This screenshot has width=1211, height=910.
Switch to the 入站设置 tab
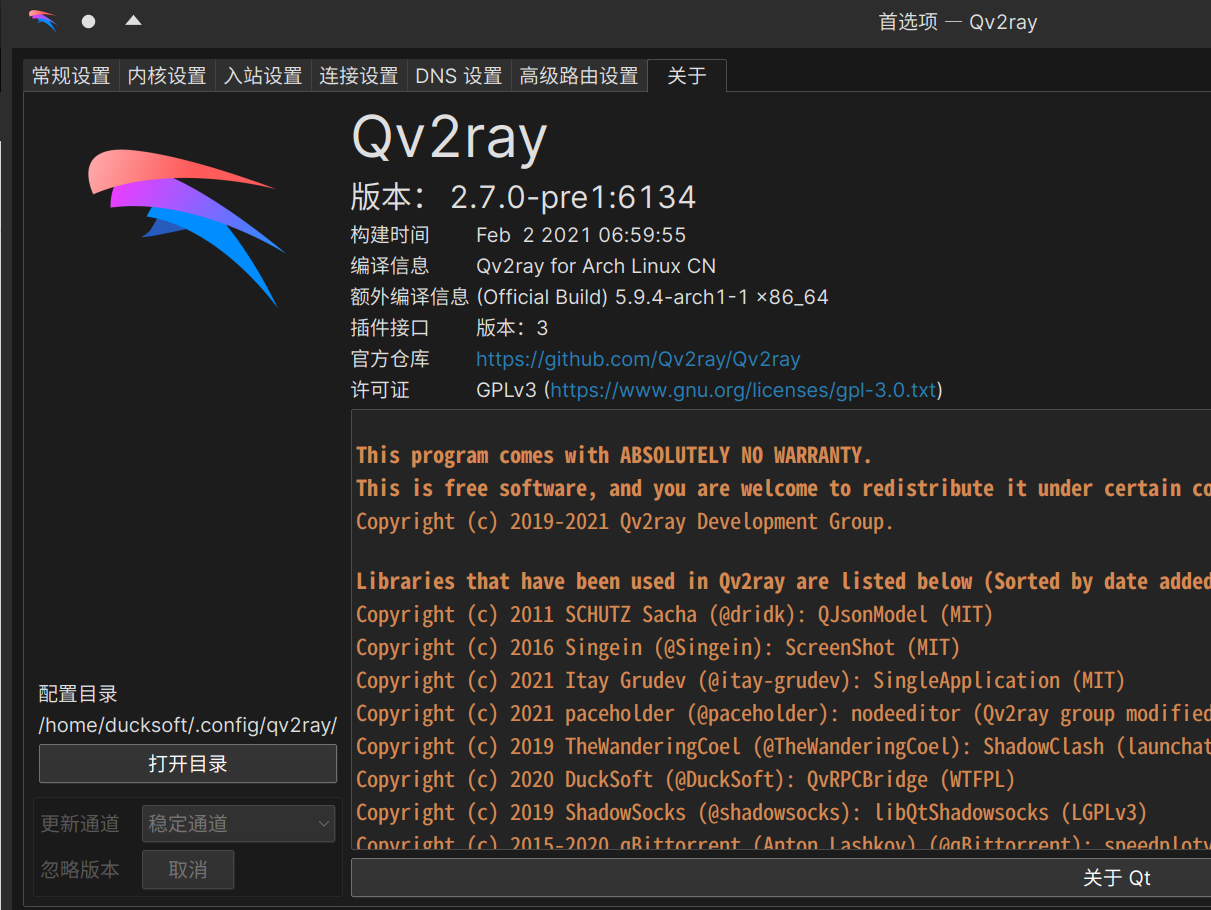pyautogui.click(x=262, y=75)
